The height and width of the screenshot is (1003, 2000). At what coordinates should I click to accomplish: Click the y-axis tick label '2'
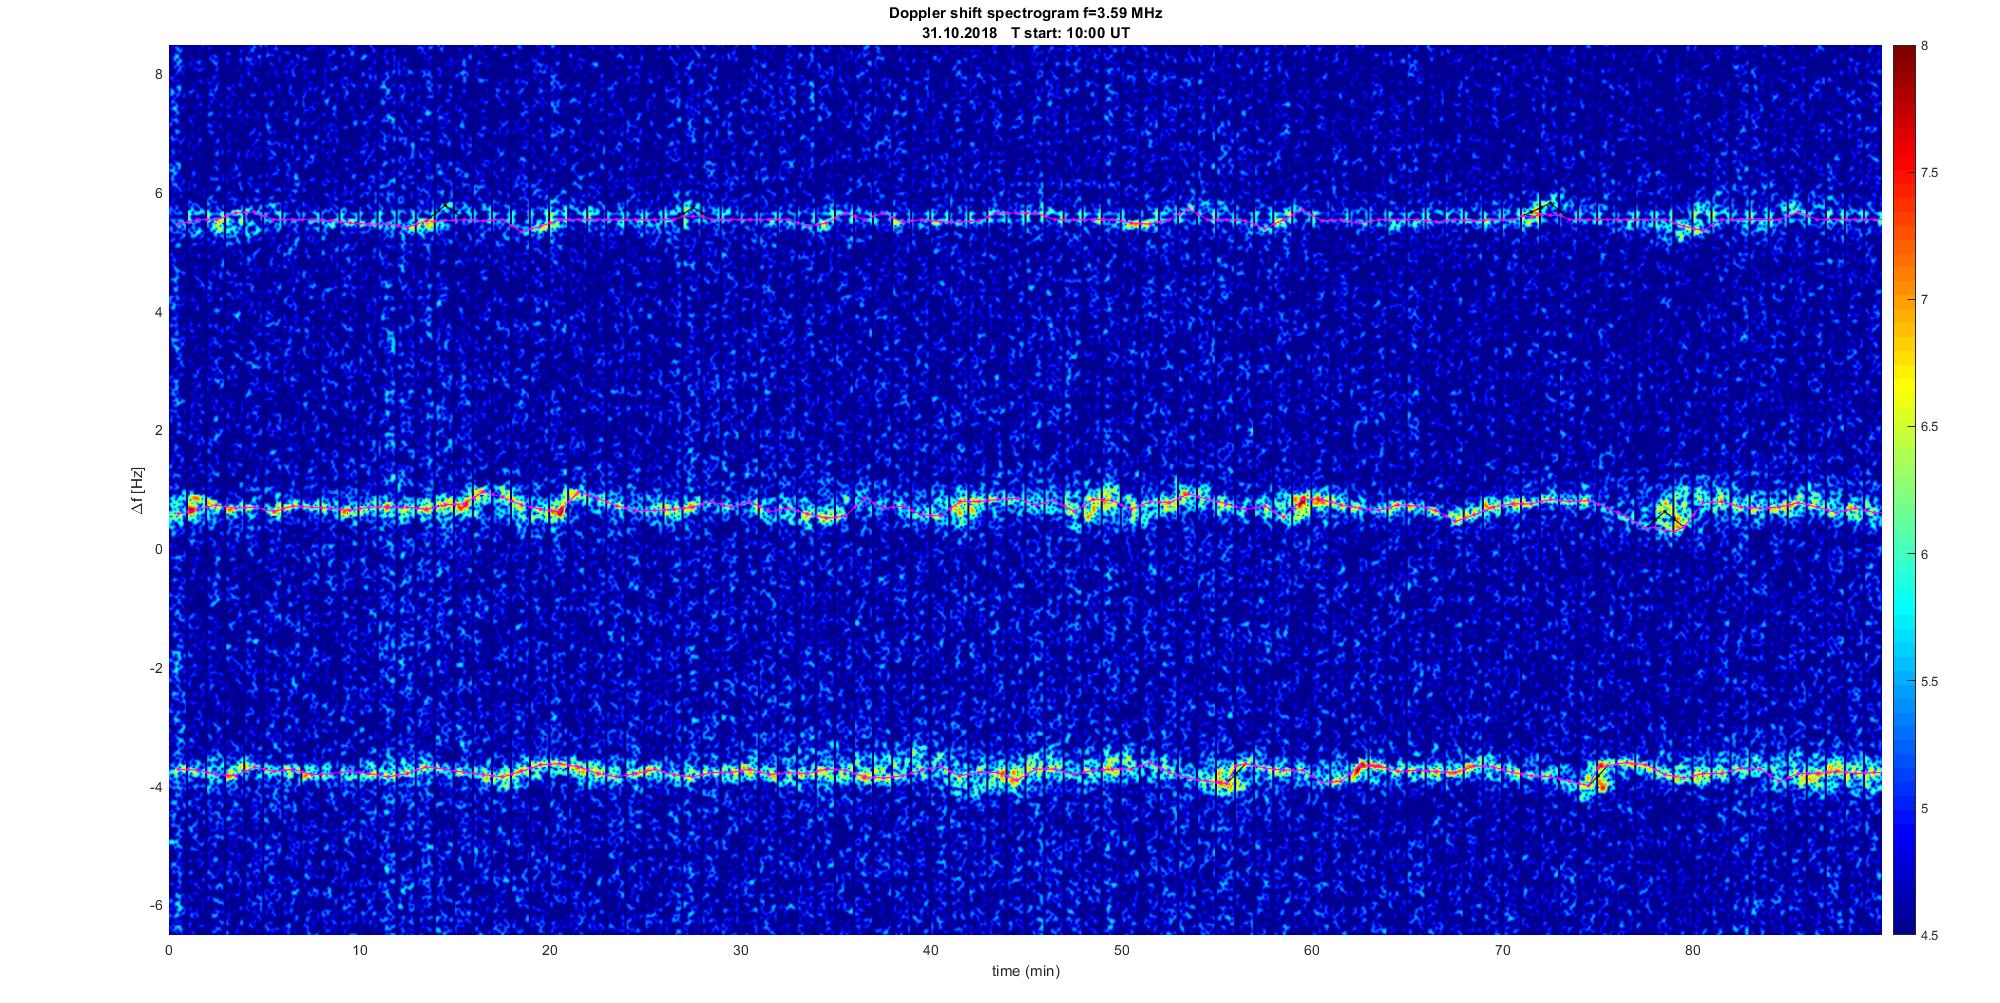coord(158,430)
